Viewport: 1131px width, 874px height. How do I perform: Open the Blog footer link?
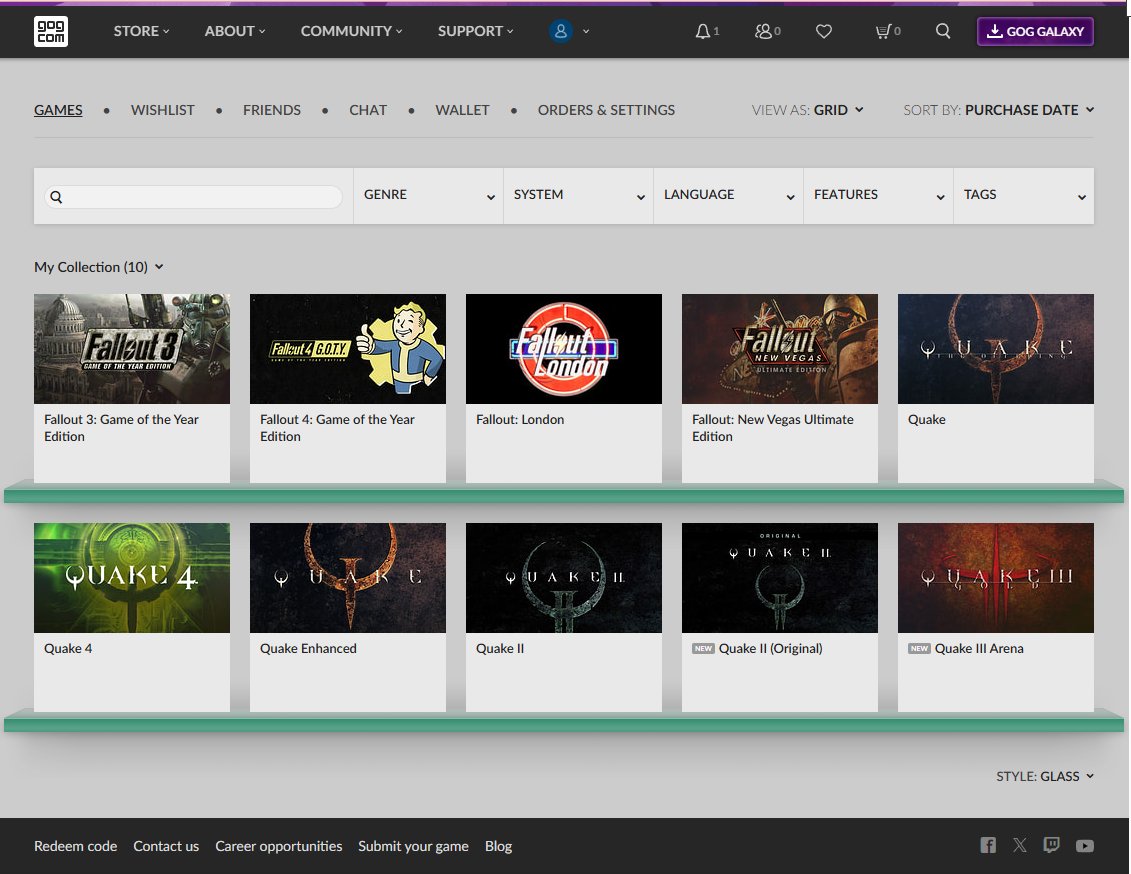click(x=498, y=846)
